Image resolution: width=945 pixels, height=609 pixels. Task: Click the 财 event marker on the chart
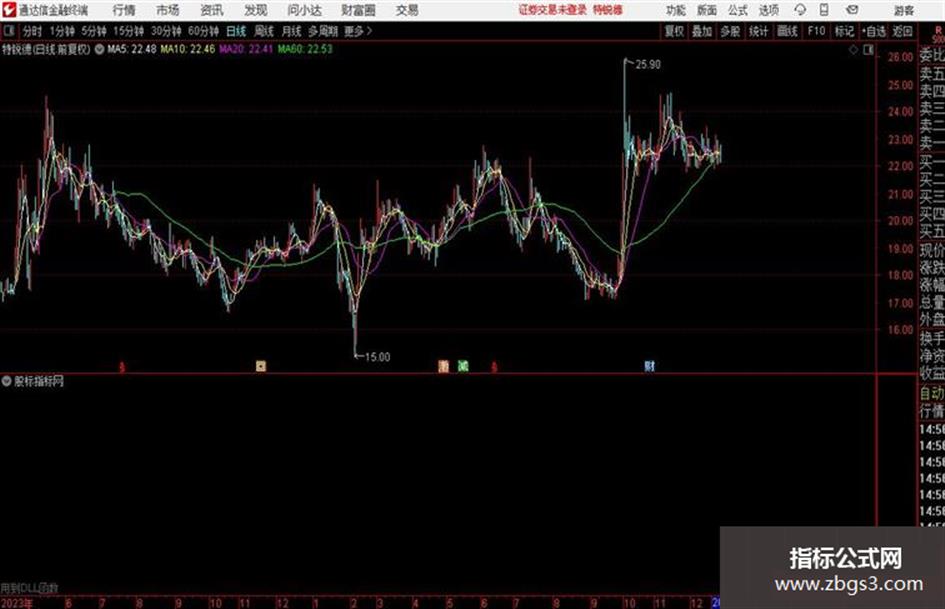pos(649,366)
